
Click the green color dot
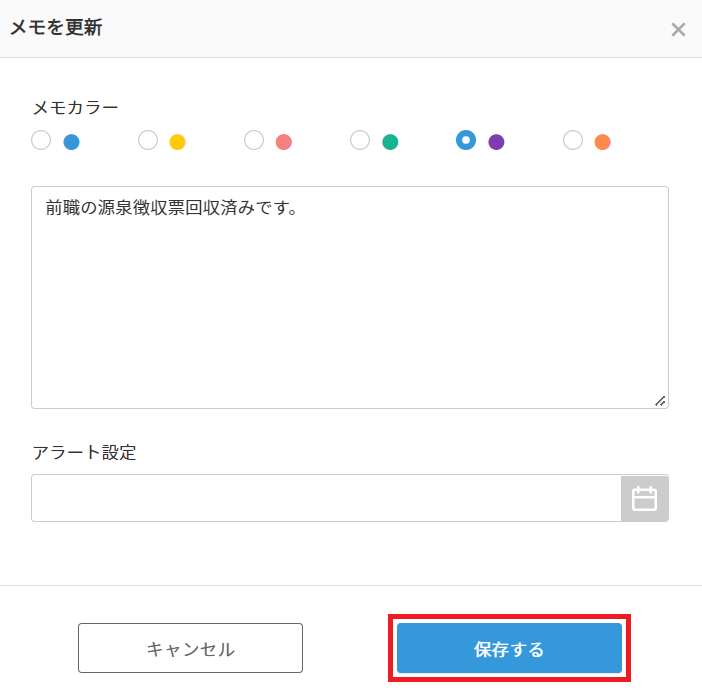tap(390, 142)
